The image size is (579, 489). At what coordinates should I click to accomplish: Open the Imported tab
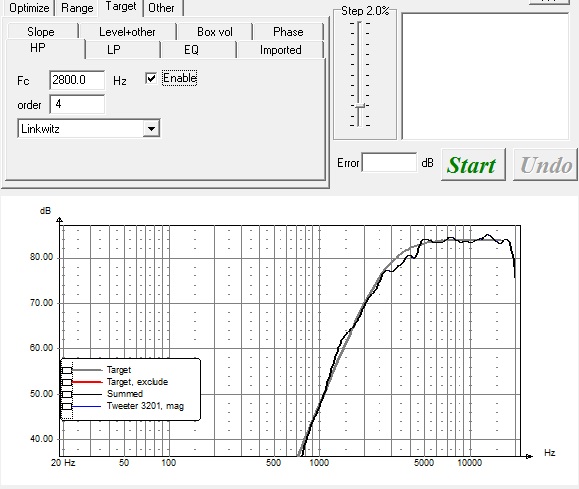(281, 50)
